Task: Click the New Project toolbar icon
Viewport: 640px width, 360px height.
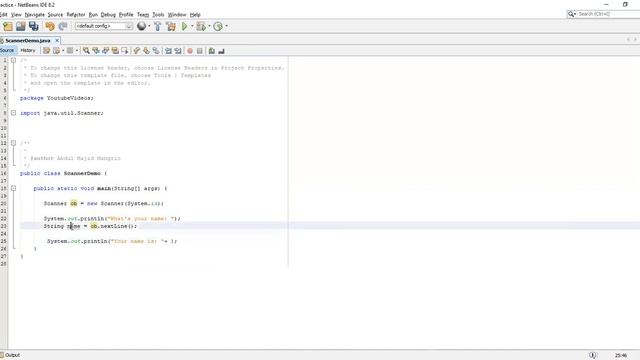Action: pos(8,27)
